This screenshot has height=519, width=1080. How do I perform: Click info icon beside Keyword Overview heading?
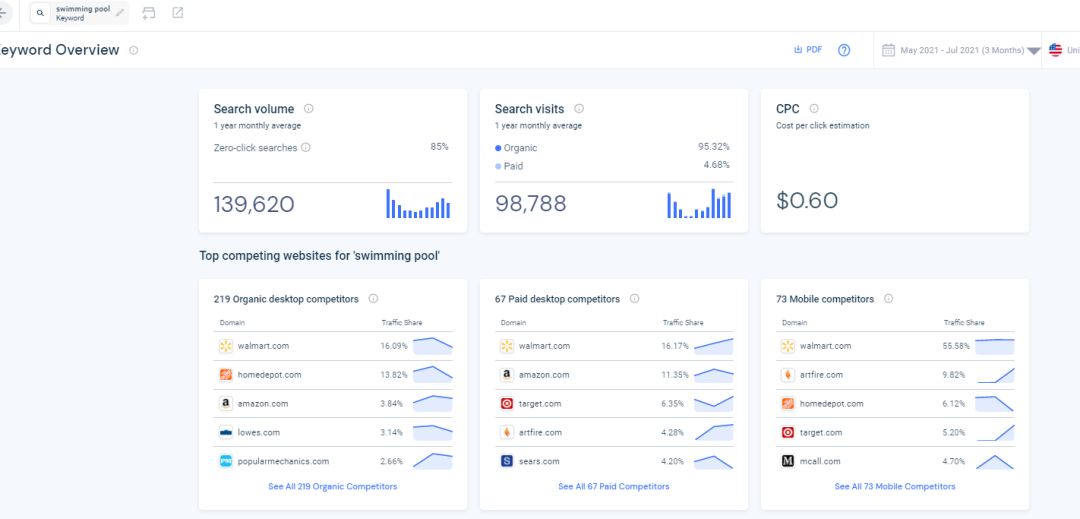coord(134,50)
